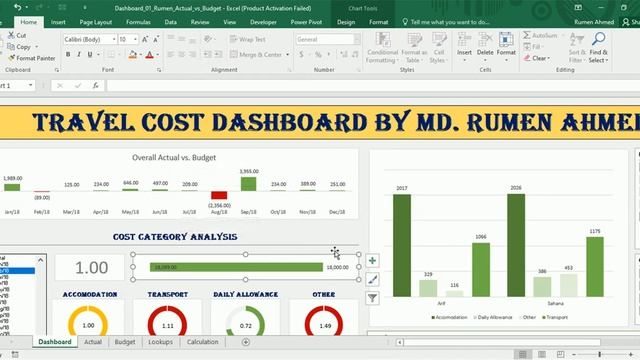
Task: Add a new sheet with plus button
Action: pos(246,342)
